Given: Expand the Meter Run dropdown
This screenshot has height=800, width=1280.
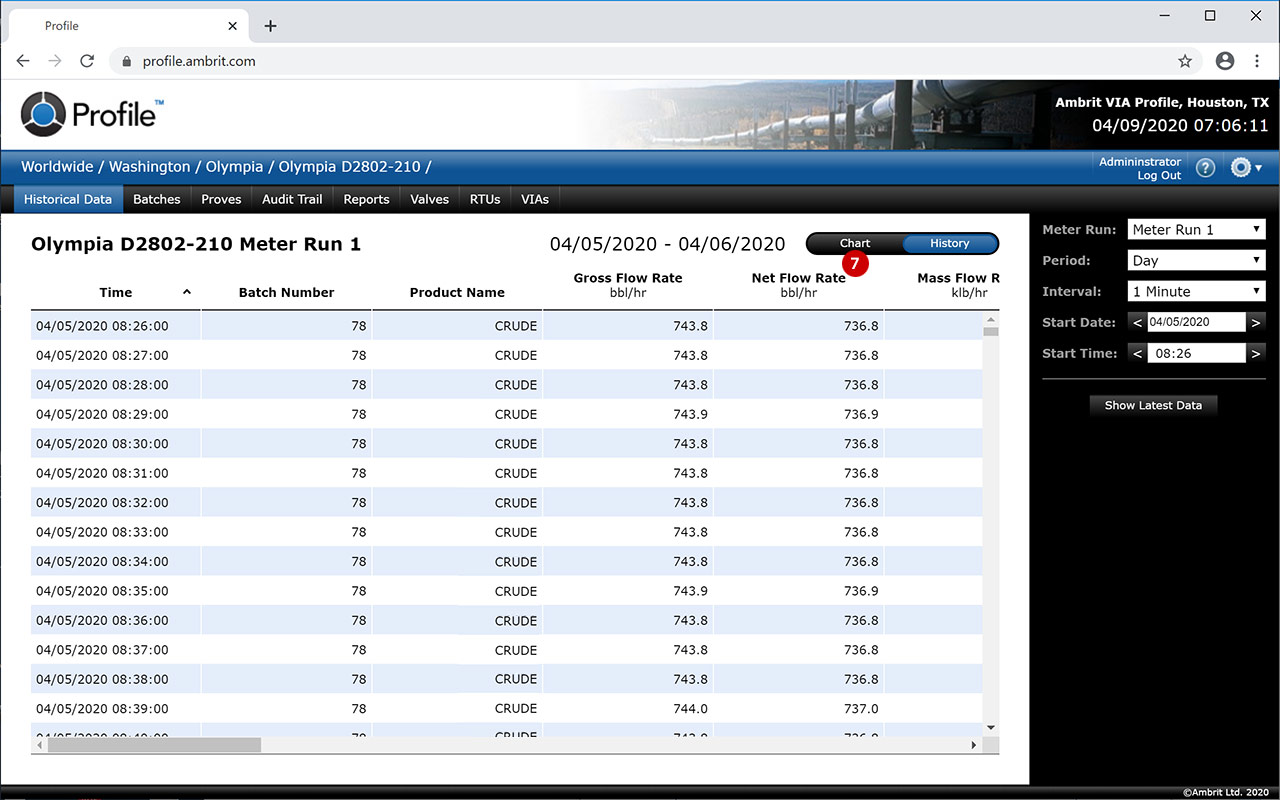Looking at the screenshot, I should (x=1196, y=230).
